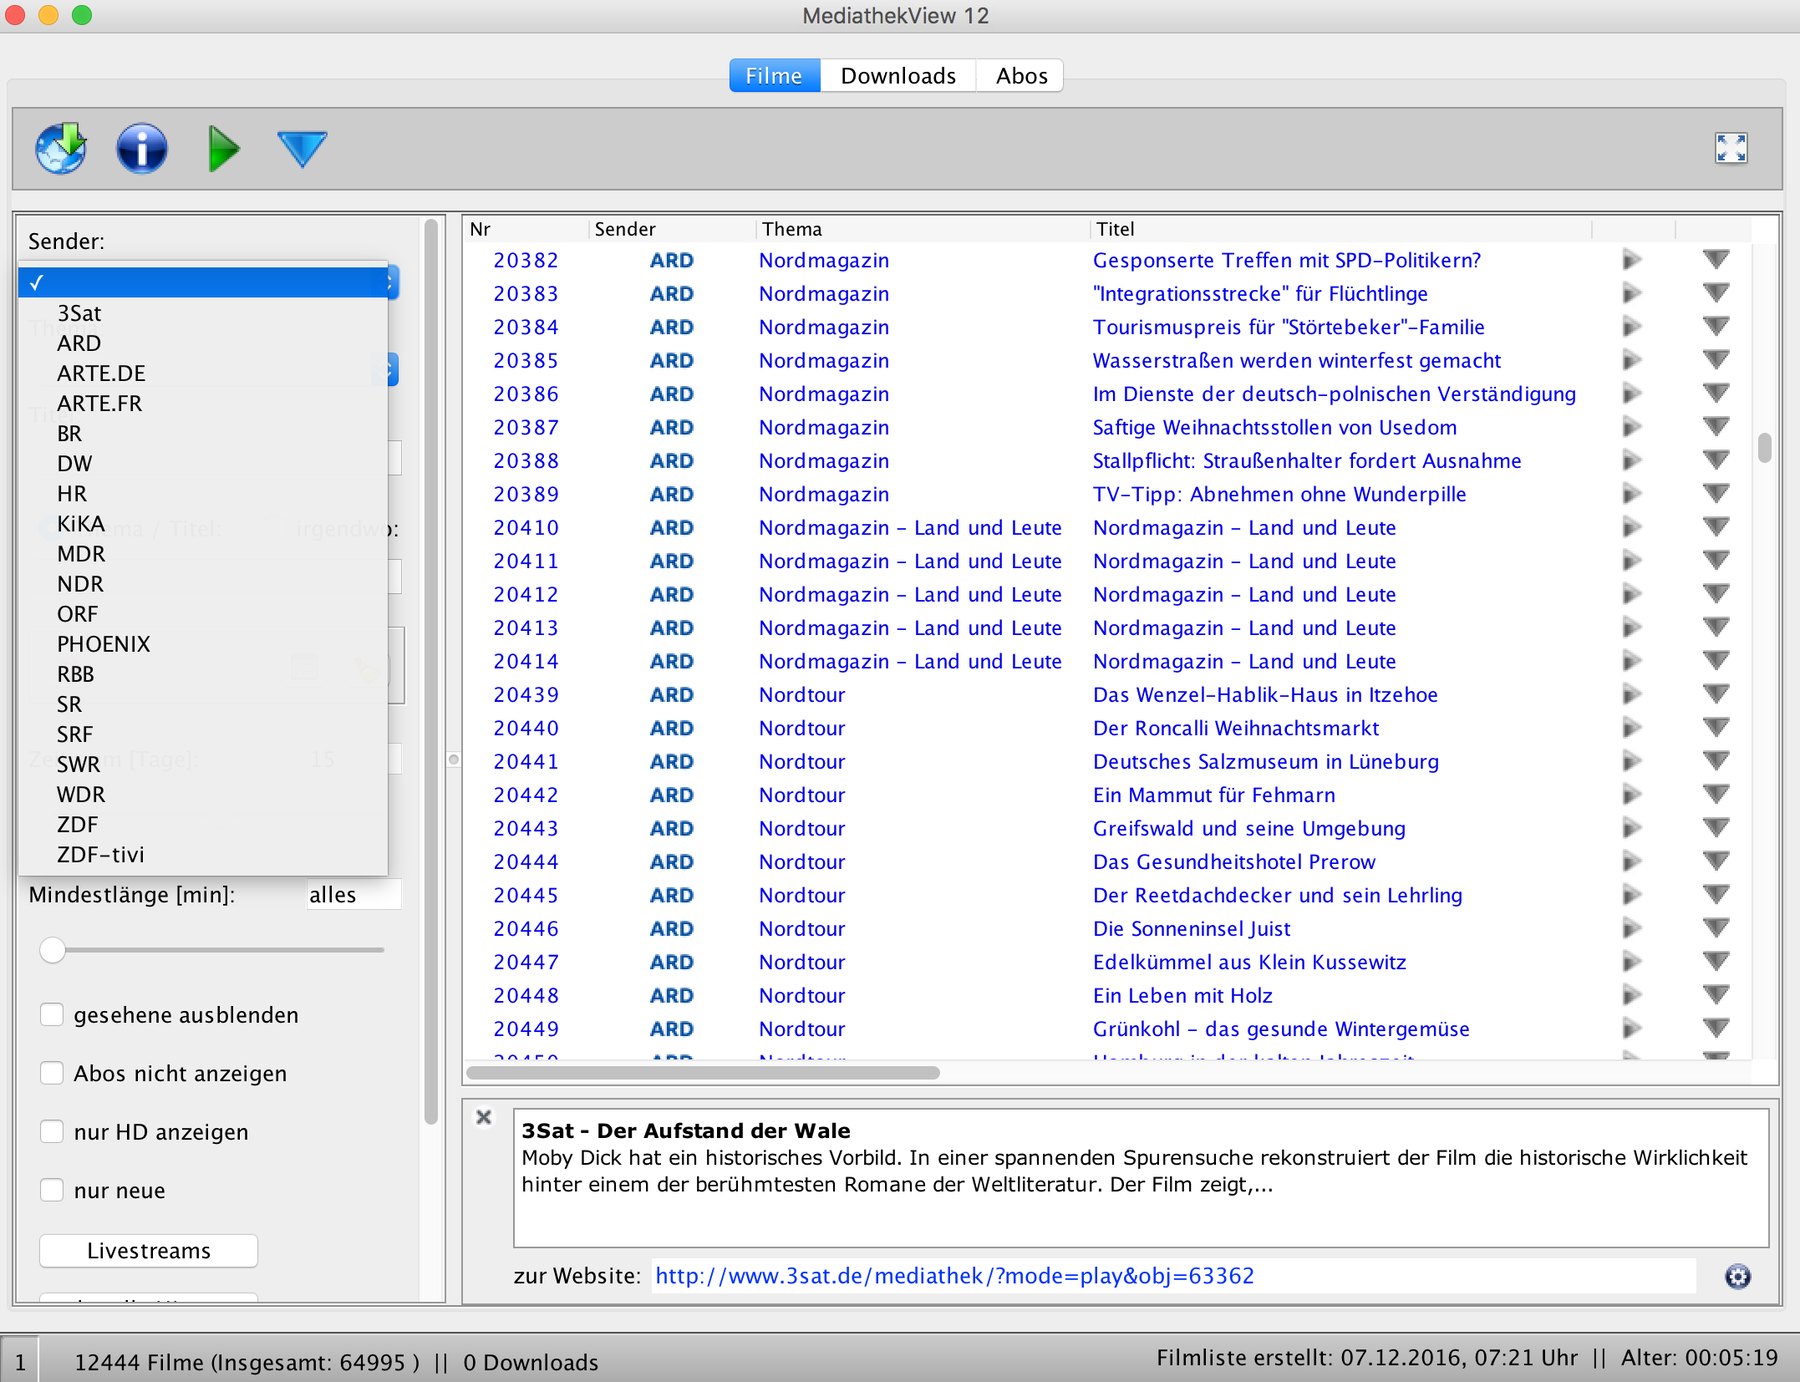Screen dimensions: 1800x1382
Task: Click the blue download film toolbar icon
Action: click(302, 149)
